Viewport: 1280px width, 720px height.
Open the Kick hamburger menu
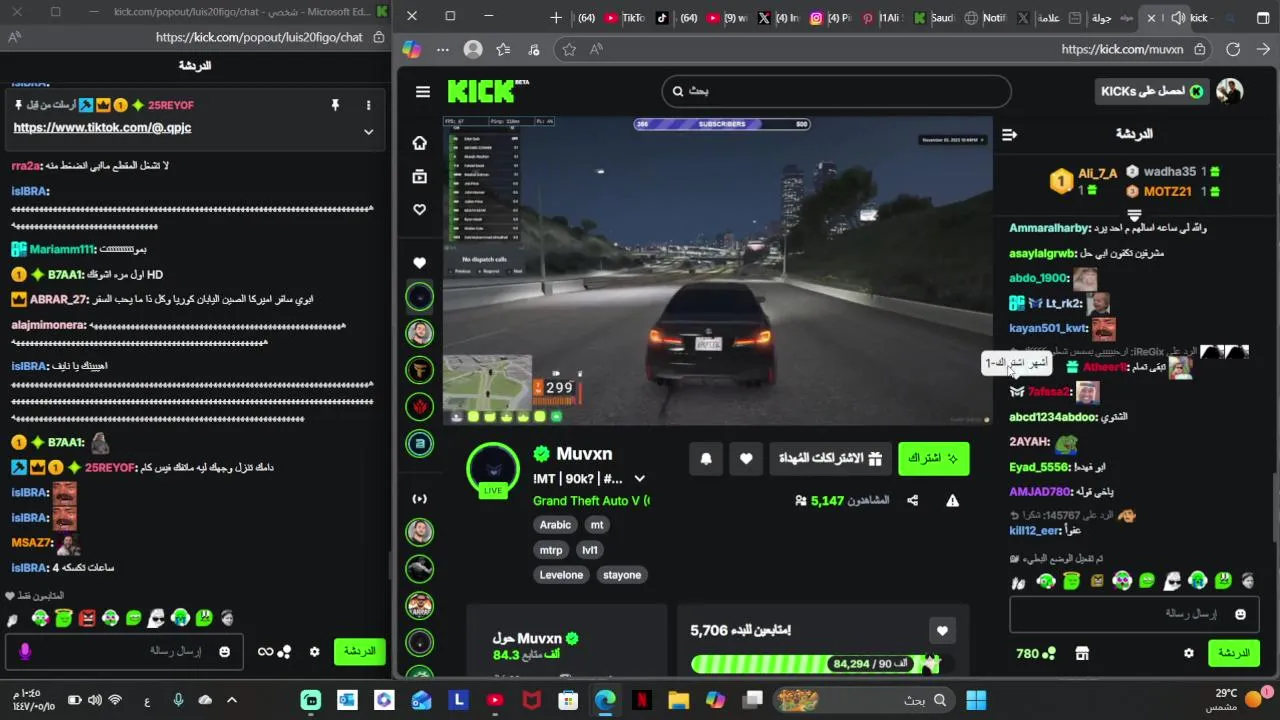(x=423, y=92)
